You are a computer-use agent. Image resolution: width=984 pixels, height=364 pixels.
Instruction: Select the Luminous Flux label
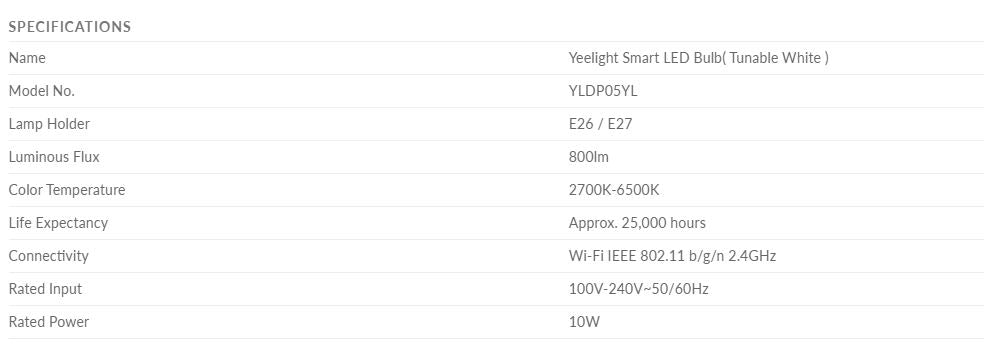[x=54, y=157]
